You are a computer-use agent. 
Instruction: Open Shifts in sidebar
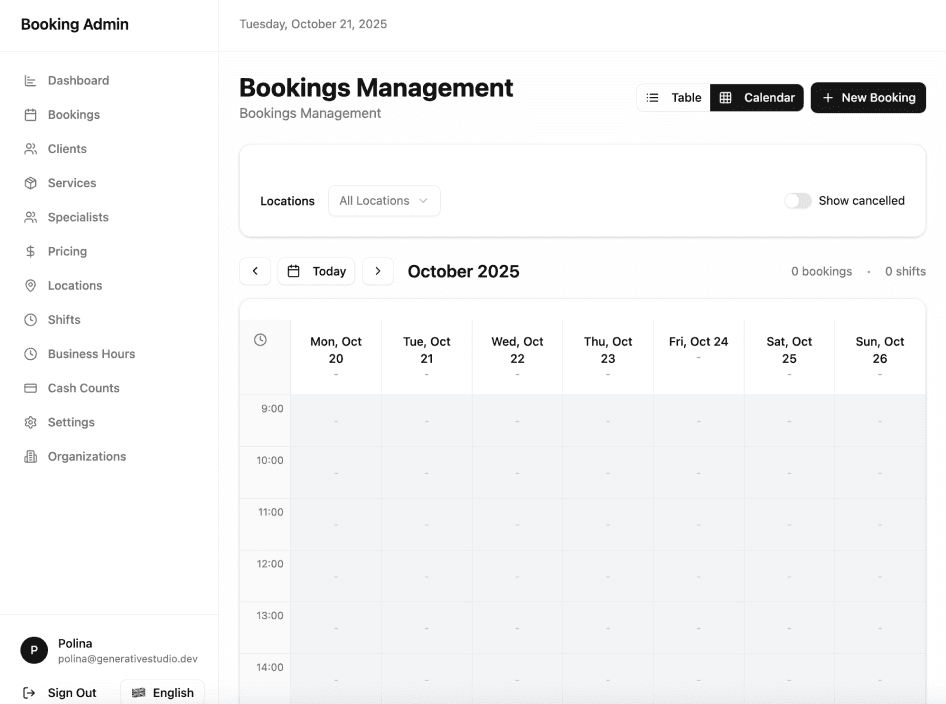pyautogui.click(x=64, y=320)
